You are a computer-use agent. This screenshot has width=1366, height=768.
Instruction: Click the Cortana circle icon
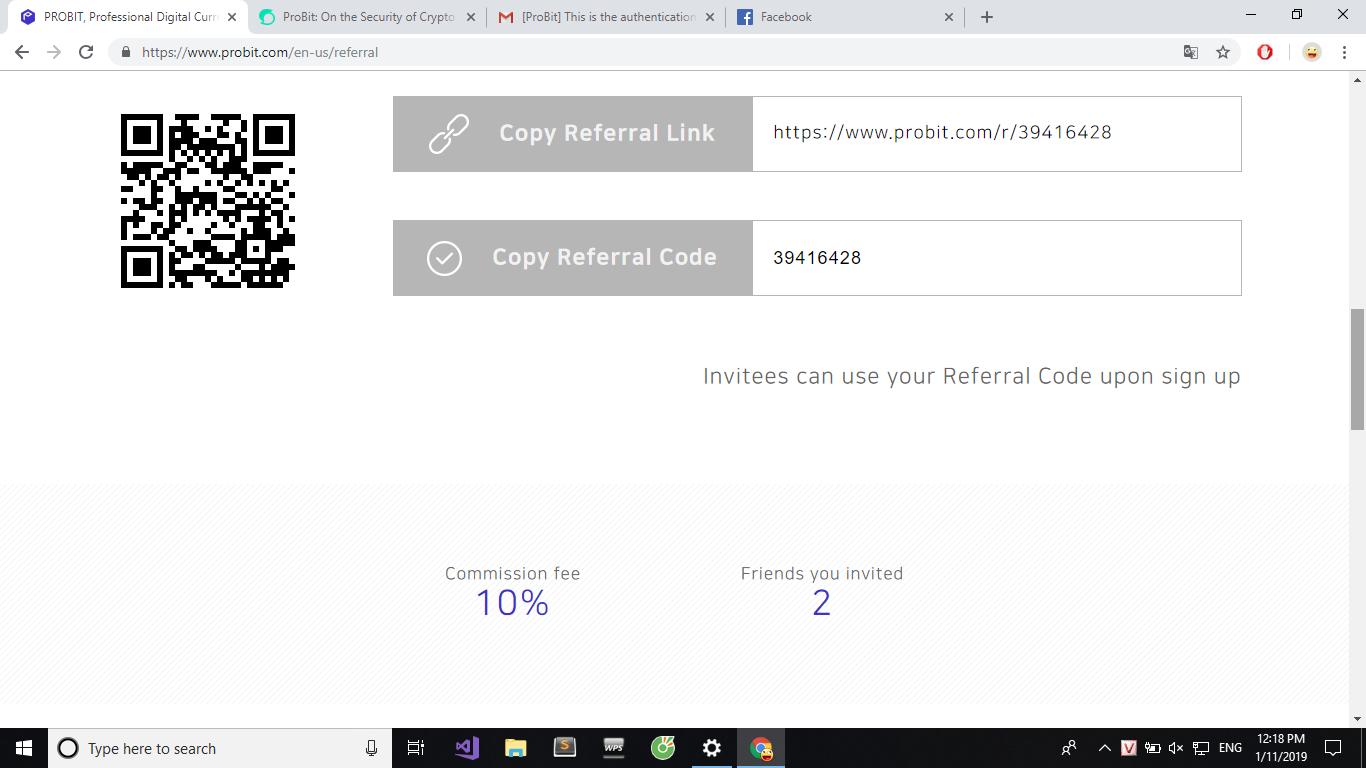[68, 748]
